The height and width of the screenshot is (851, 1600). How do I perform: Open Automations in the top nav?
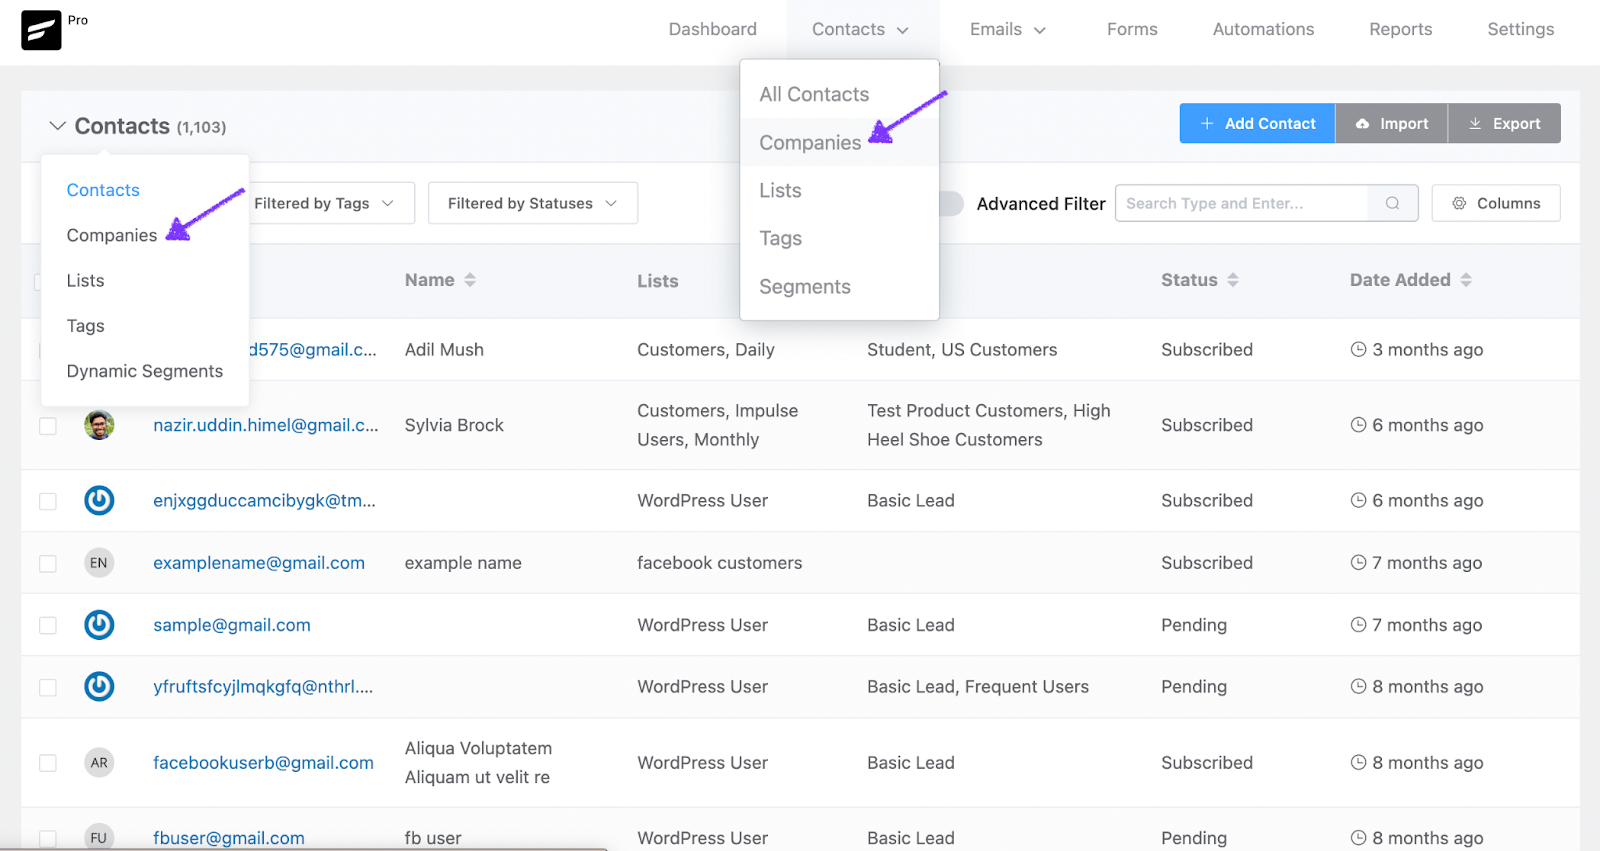pyautogui.click(x=1264, y=30)
